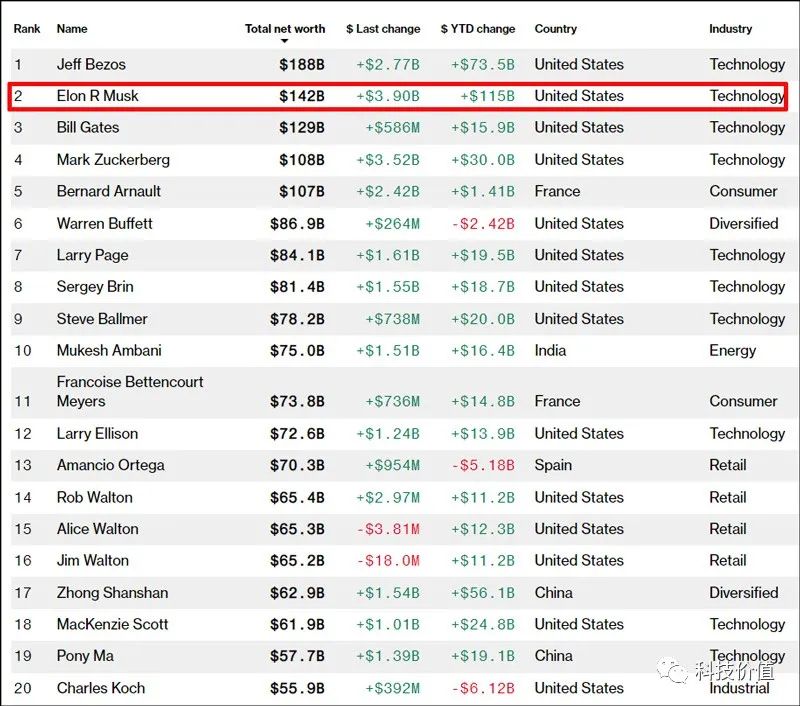Sort by the Total net worth column header
This screenshot has width=800, height=706.
coord(285,29)
